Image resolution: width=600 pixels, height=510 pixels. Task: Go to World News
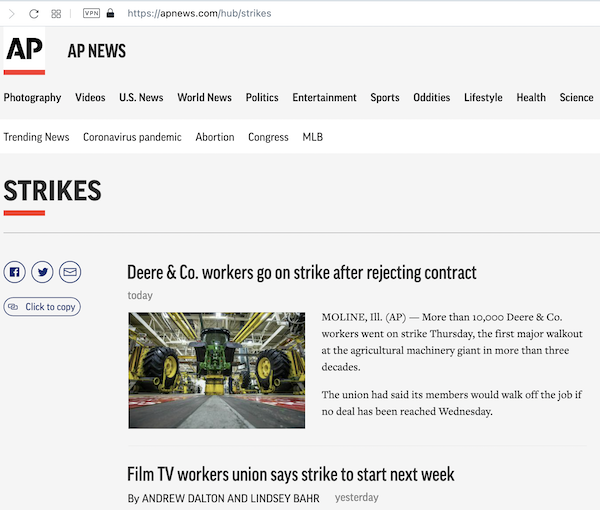tap(205, 98)
